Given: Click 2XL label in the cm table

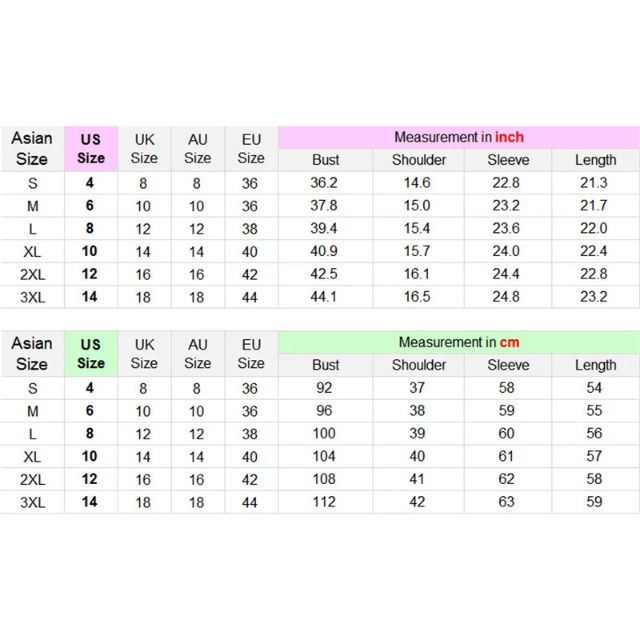Looking at the screenshot, I should coord(32,480).
